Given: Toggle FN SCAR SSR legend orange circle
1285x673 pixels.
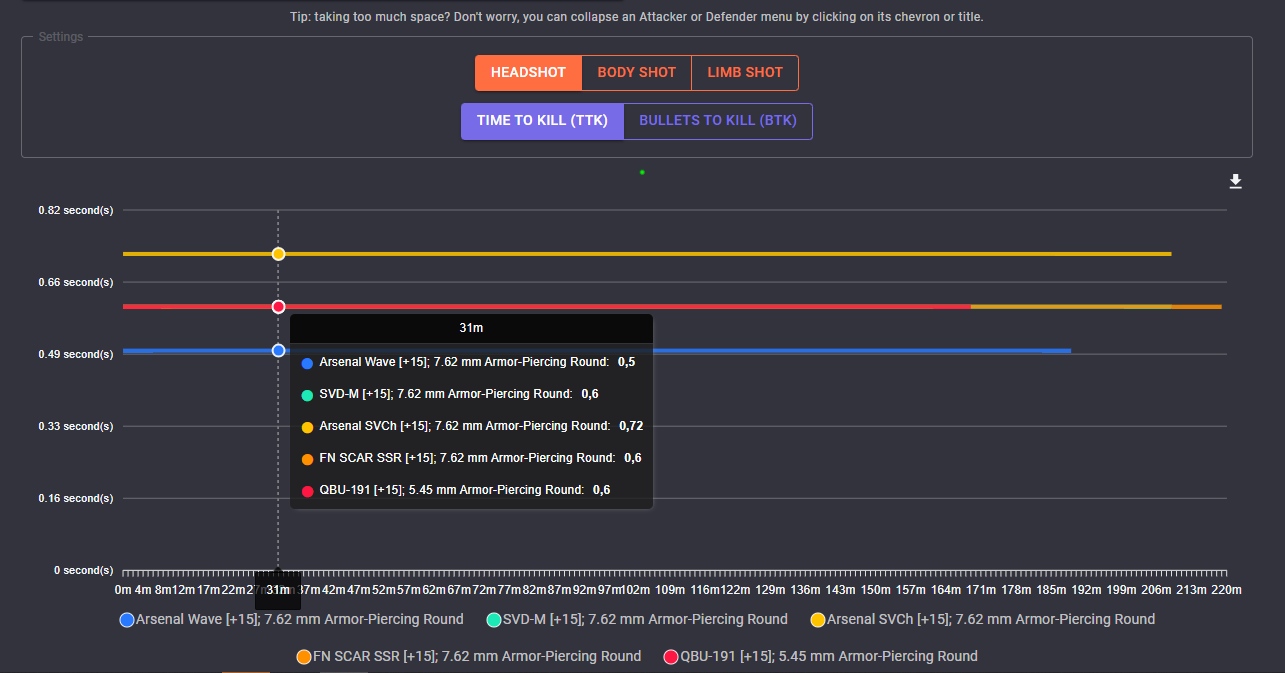Looking at the screenshot, I should click(x=304, y=657).
